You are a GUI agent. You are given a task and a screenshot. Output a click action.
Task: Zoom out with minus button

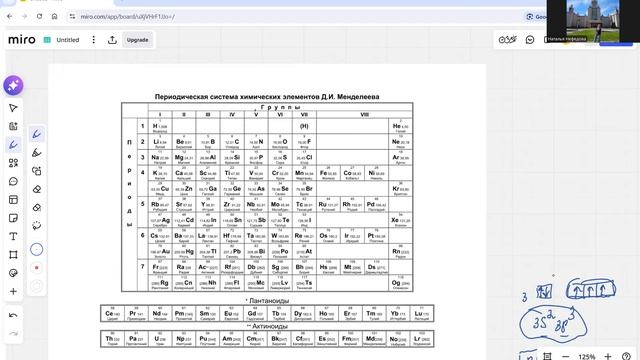(565, 356)
